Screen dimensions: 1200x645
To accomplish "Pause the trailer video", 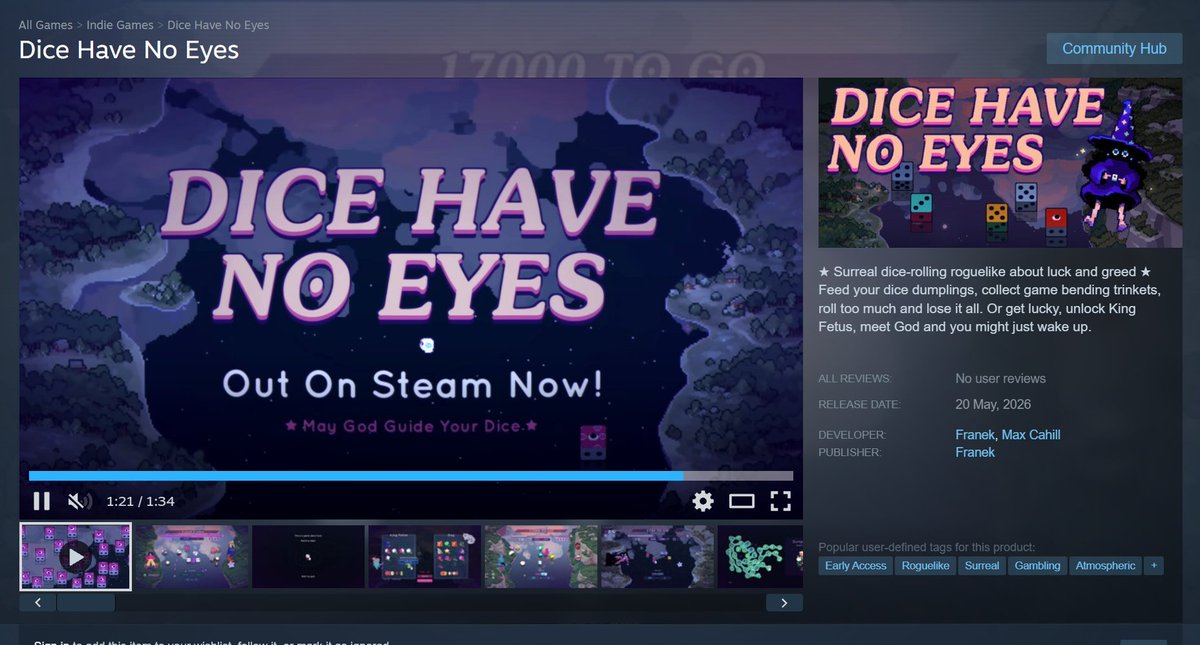I will (42, 501).
